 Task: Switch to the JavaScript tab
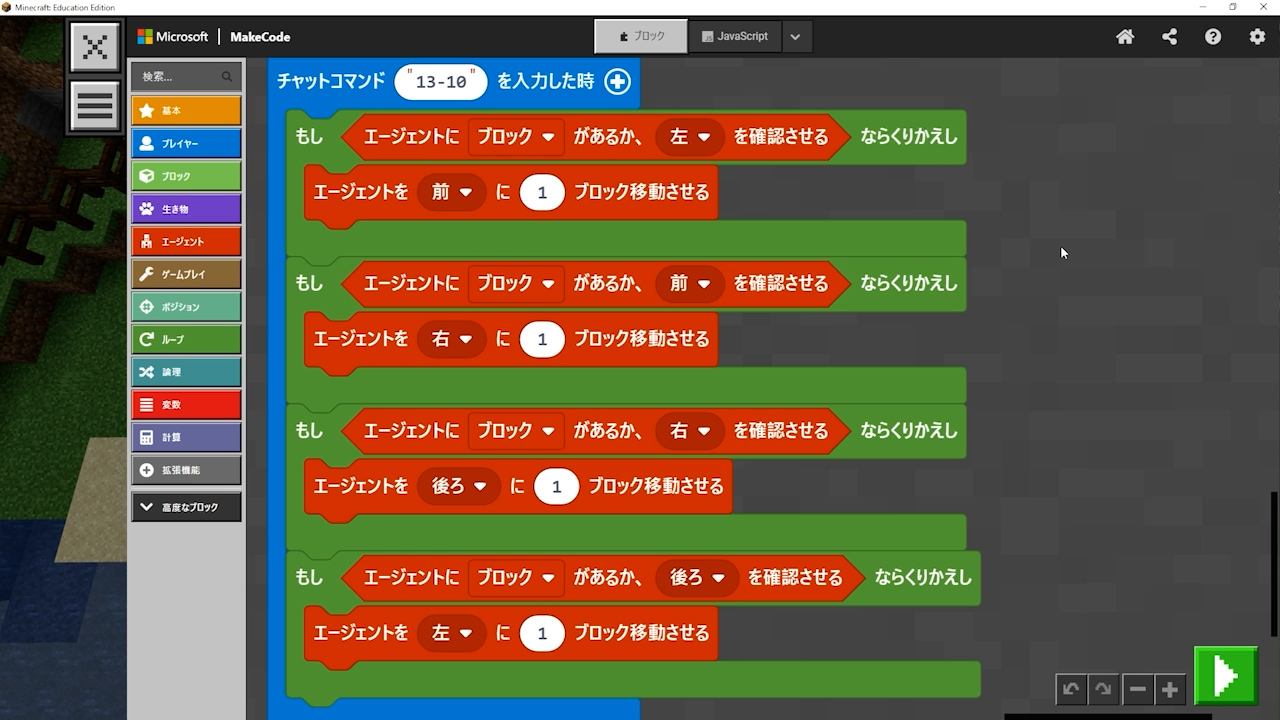click(735, 37)
